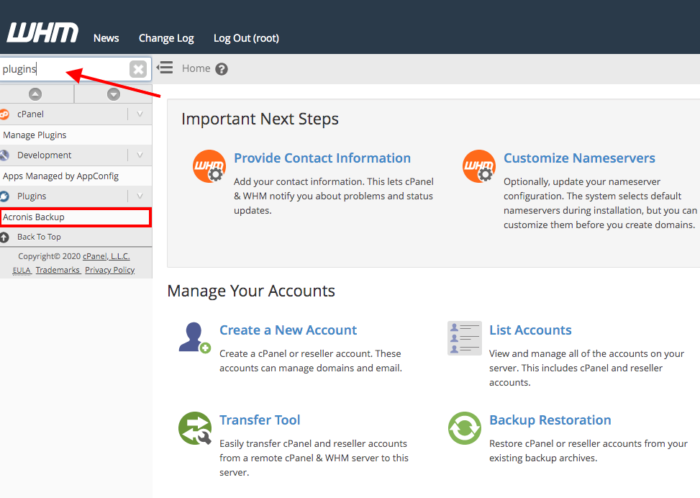Collapse all sidebar sections with up arrow
The width and height of the screenshot is (700, 498).
coord(35,94)
